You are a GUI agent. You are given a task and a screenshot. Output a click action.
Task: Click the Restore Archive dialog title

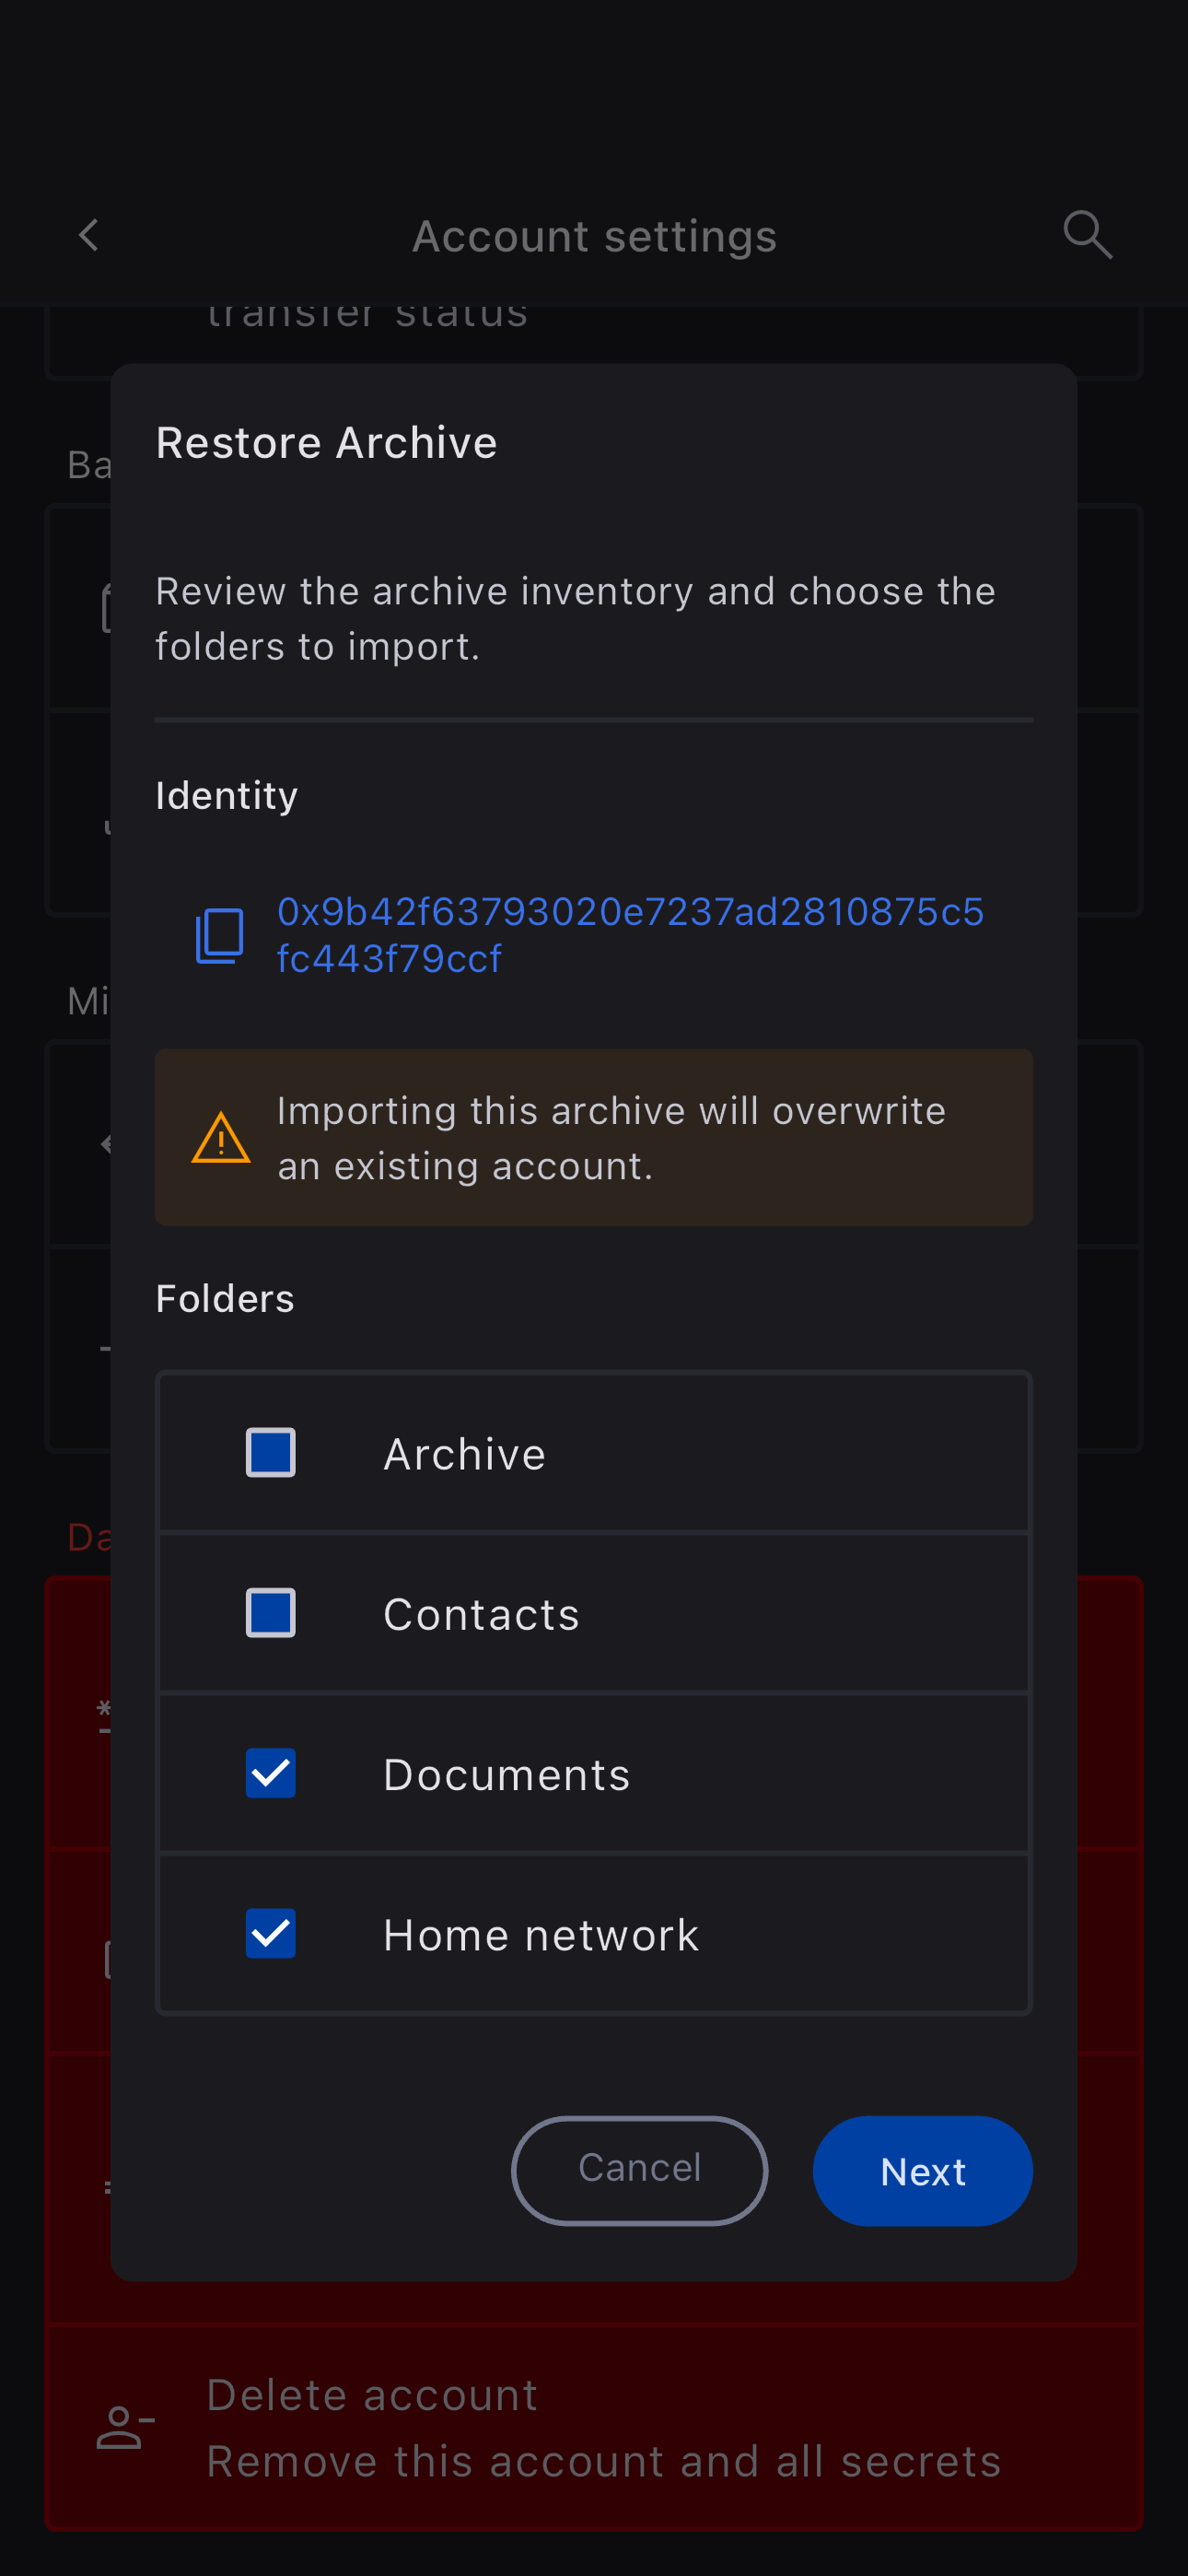(x=327, y=443)
